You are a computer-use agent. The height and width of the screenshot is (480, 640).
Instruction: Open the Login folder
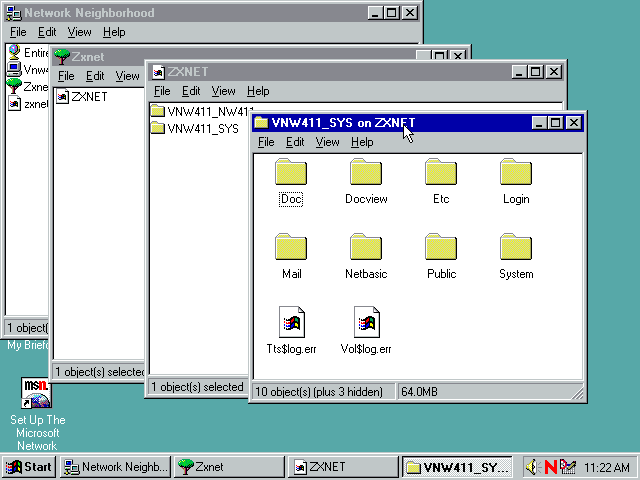coord(516,172)
